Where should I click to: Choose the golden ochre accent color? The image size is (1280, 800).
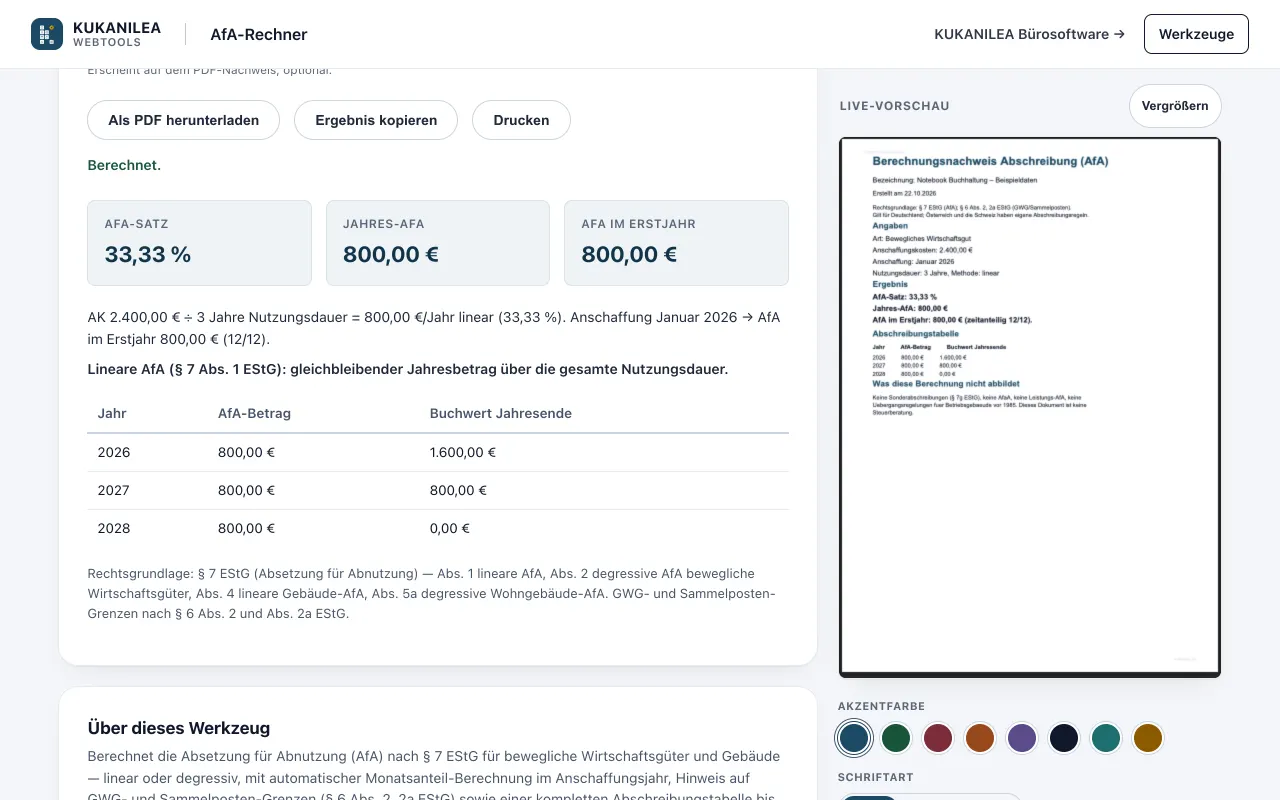1148,738
